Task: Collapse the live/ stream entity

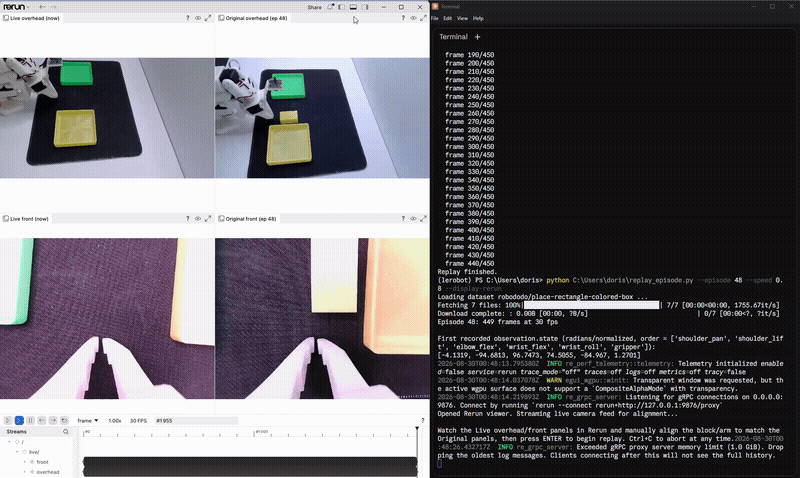Action: pyautogui.click(x=17, y=451)
